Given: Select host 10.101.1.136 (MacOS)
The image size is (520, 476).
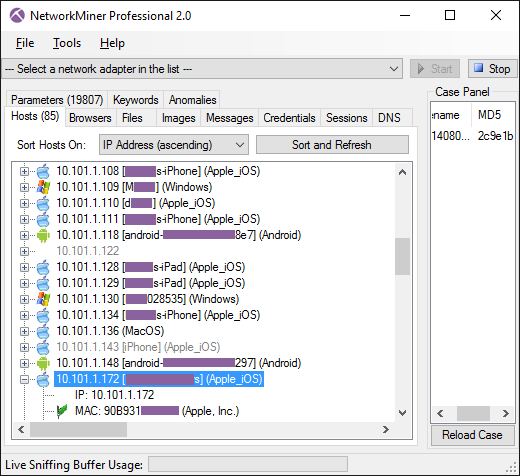Looking at the screenshot, I should click(110, 331).
